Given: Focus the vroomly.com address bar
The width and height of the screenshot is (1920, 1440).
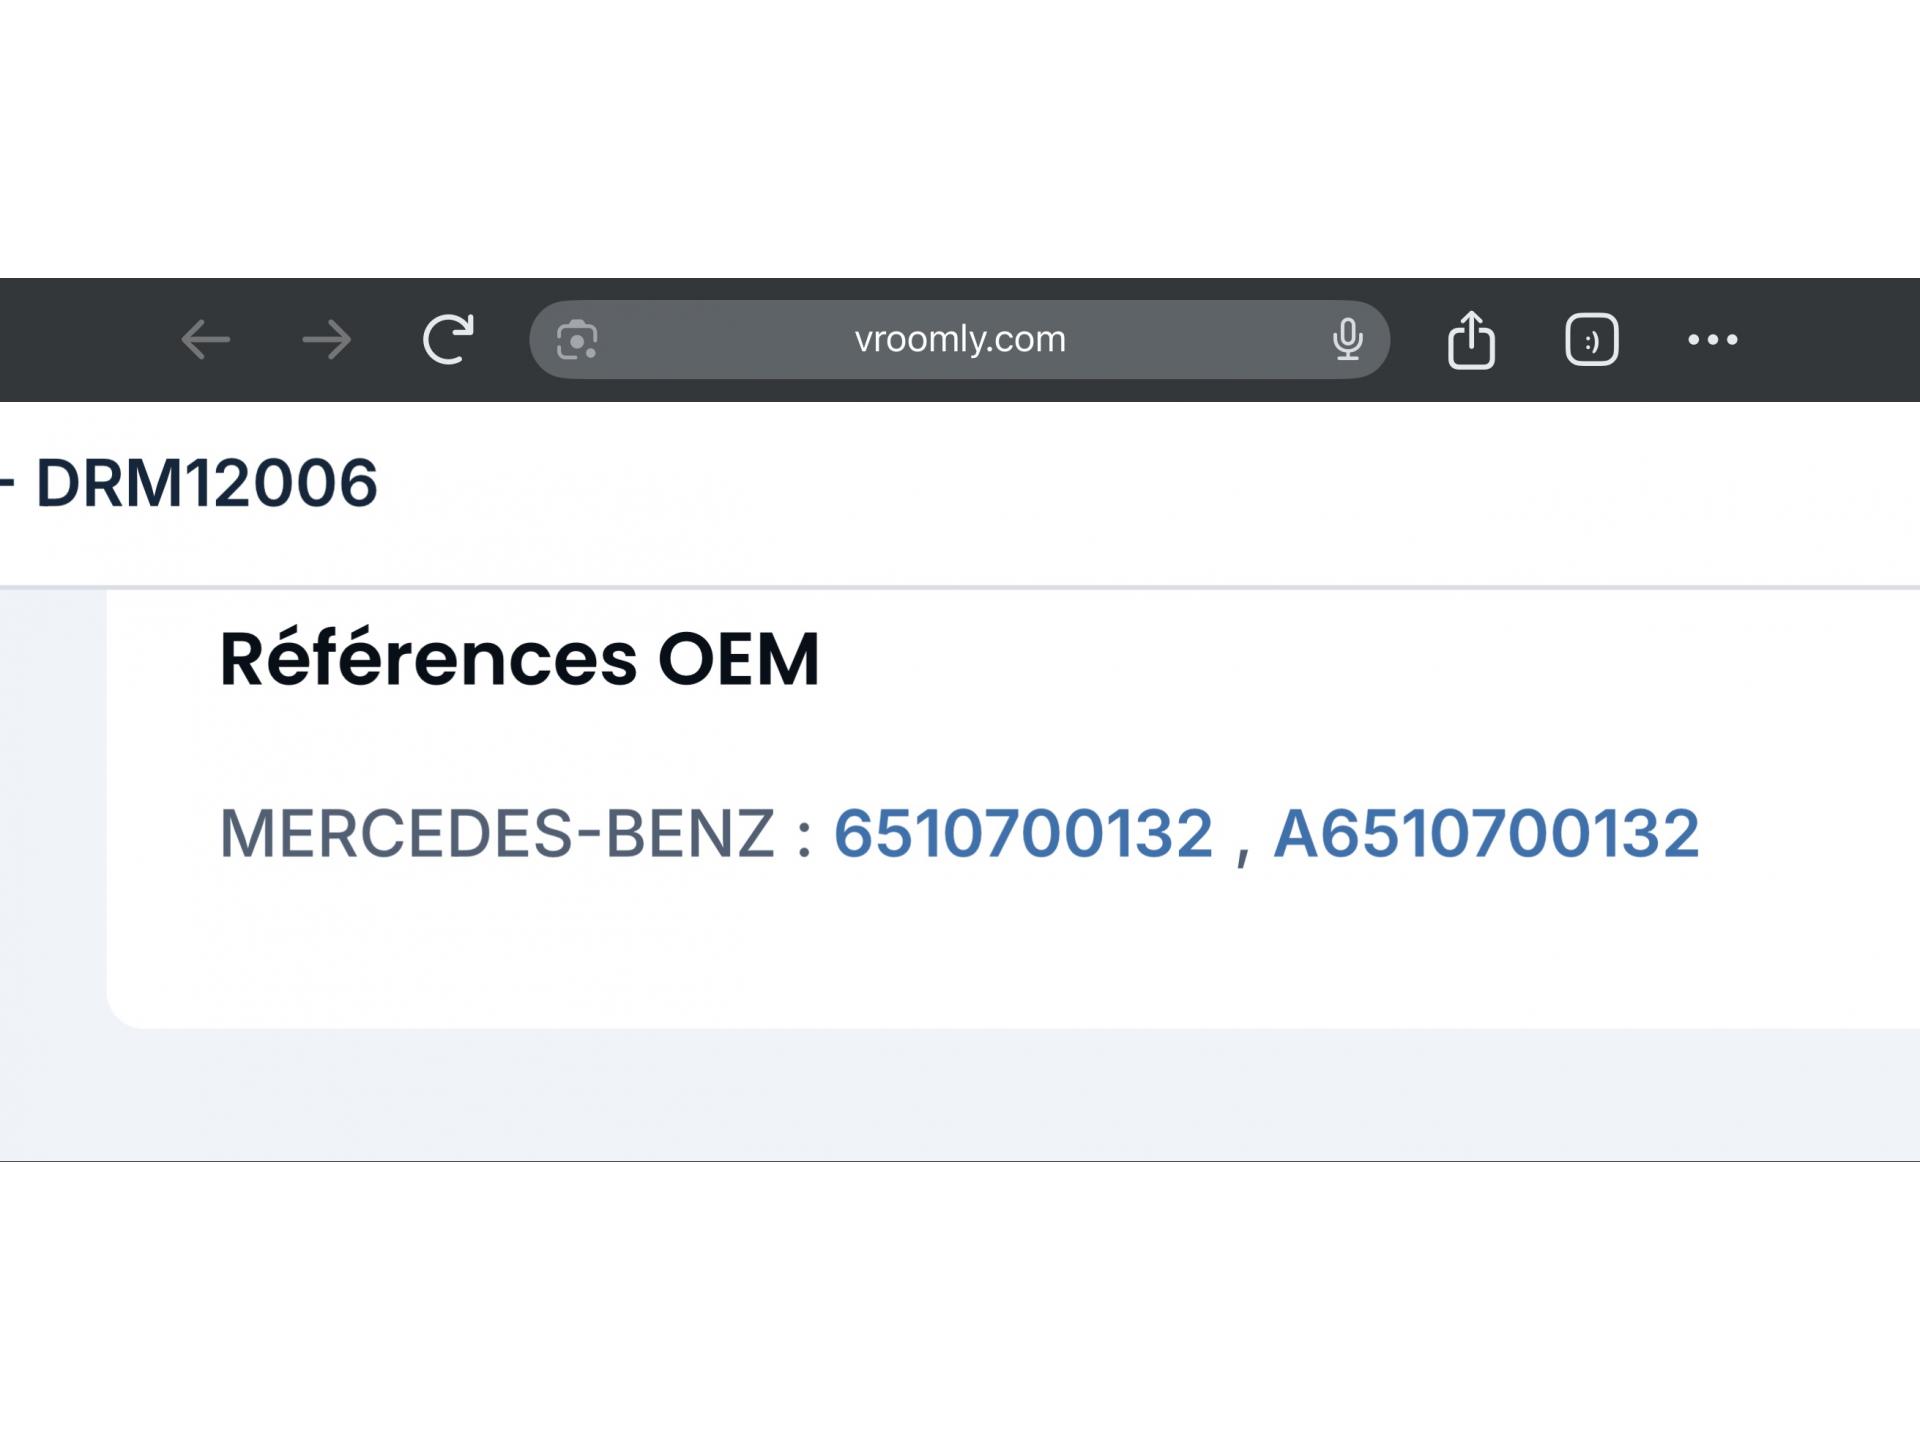Looking at the screenshot, I should (x=960, y=340).
